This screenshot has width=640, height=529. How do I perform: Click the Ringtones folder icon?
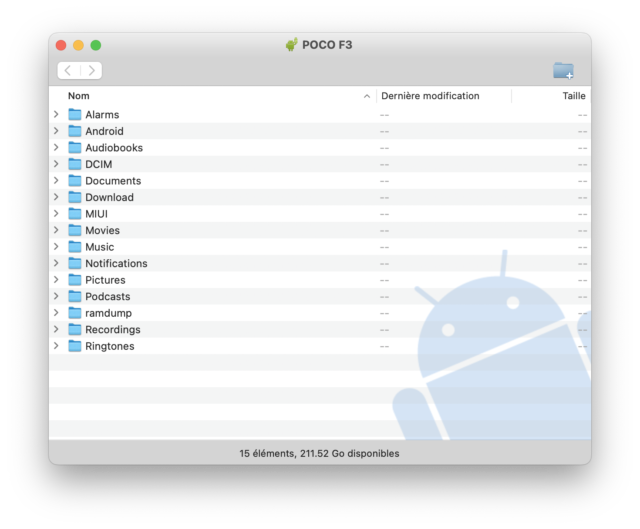(x=75, y=346)
